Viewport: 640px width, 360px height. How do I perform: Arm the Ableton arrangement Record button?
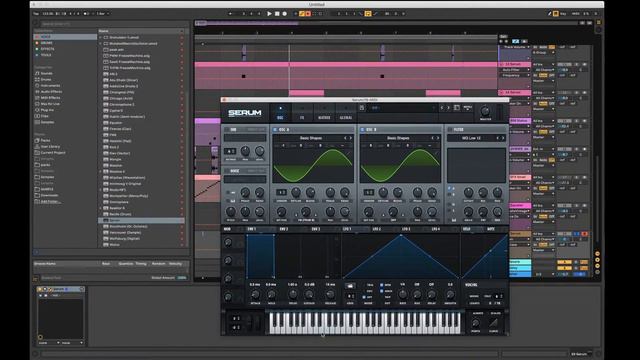284,13
